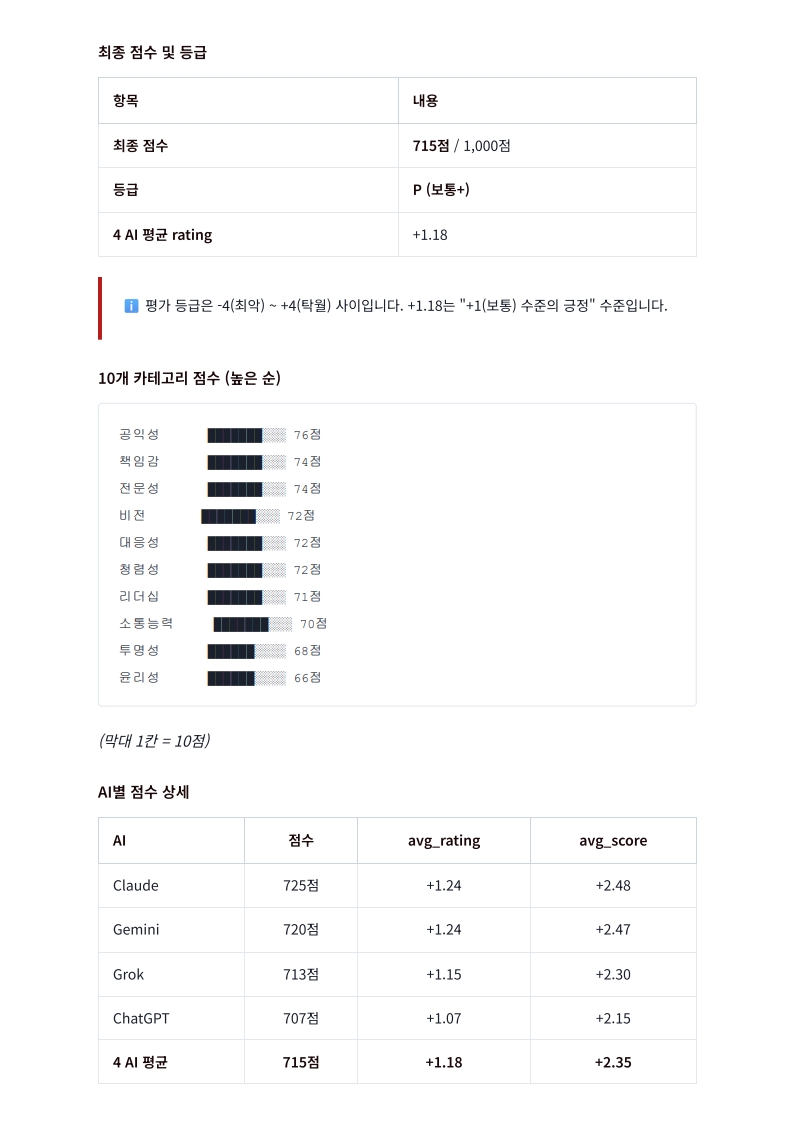Click Gemini's 720점 score cell
Image resolution: width=793 pixels, height=1122 pixels.
pos(300,930)
